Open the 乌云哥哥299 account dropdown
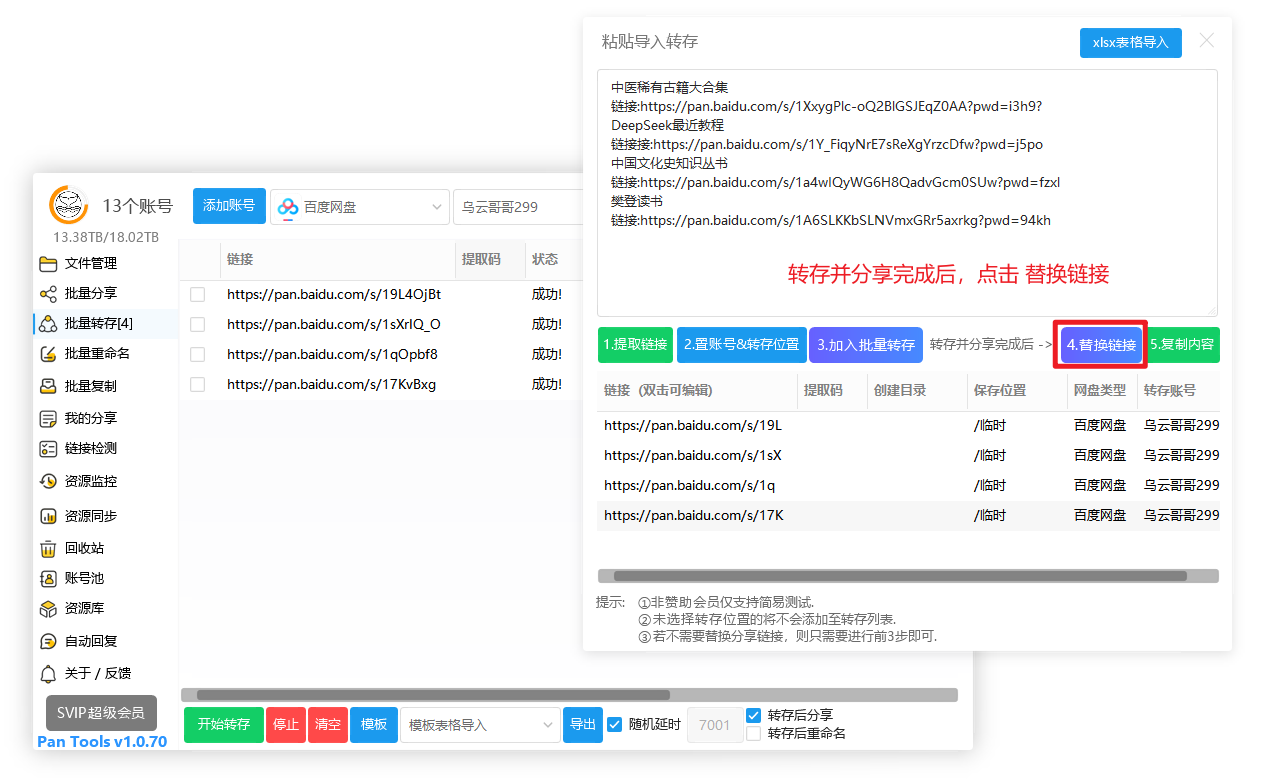The width and height of the screenshot is (1273, 780). 518,207
